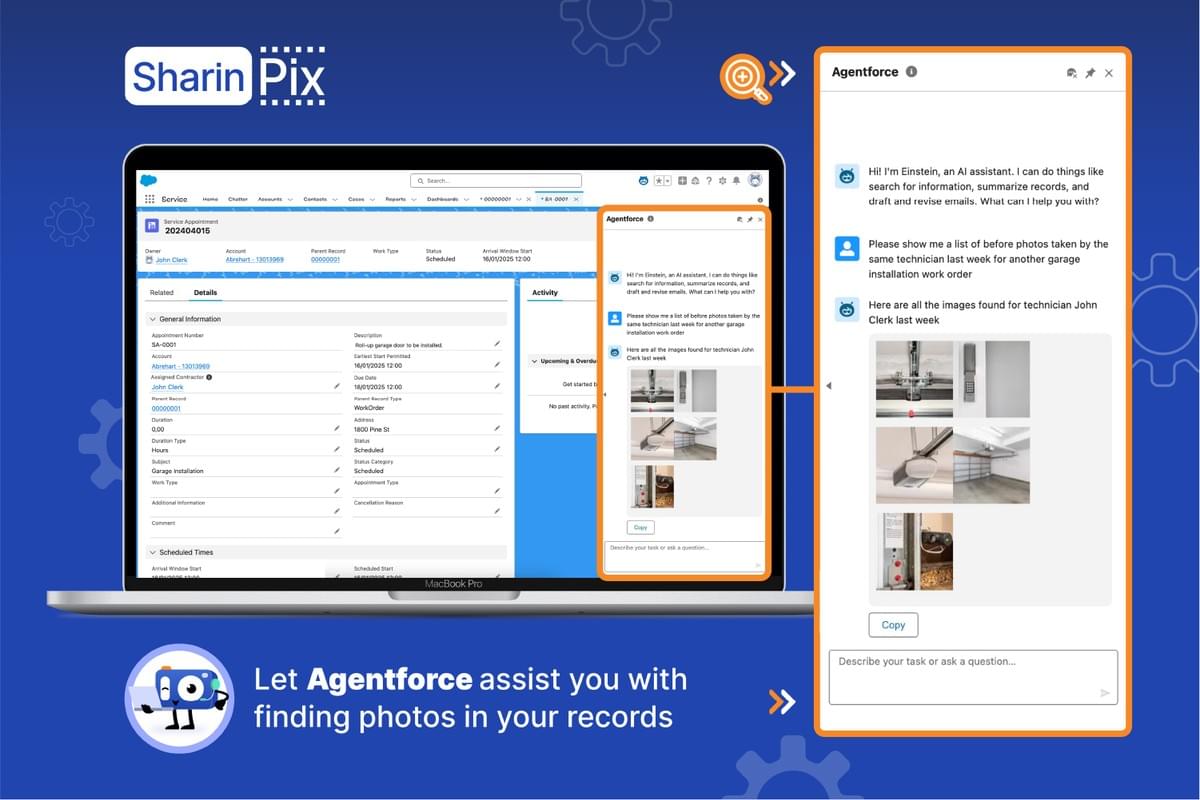This screenshot has height=800, width=1200.
Task: Open Owner link John Clerk in header
Action: (171, 259)
